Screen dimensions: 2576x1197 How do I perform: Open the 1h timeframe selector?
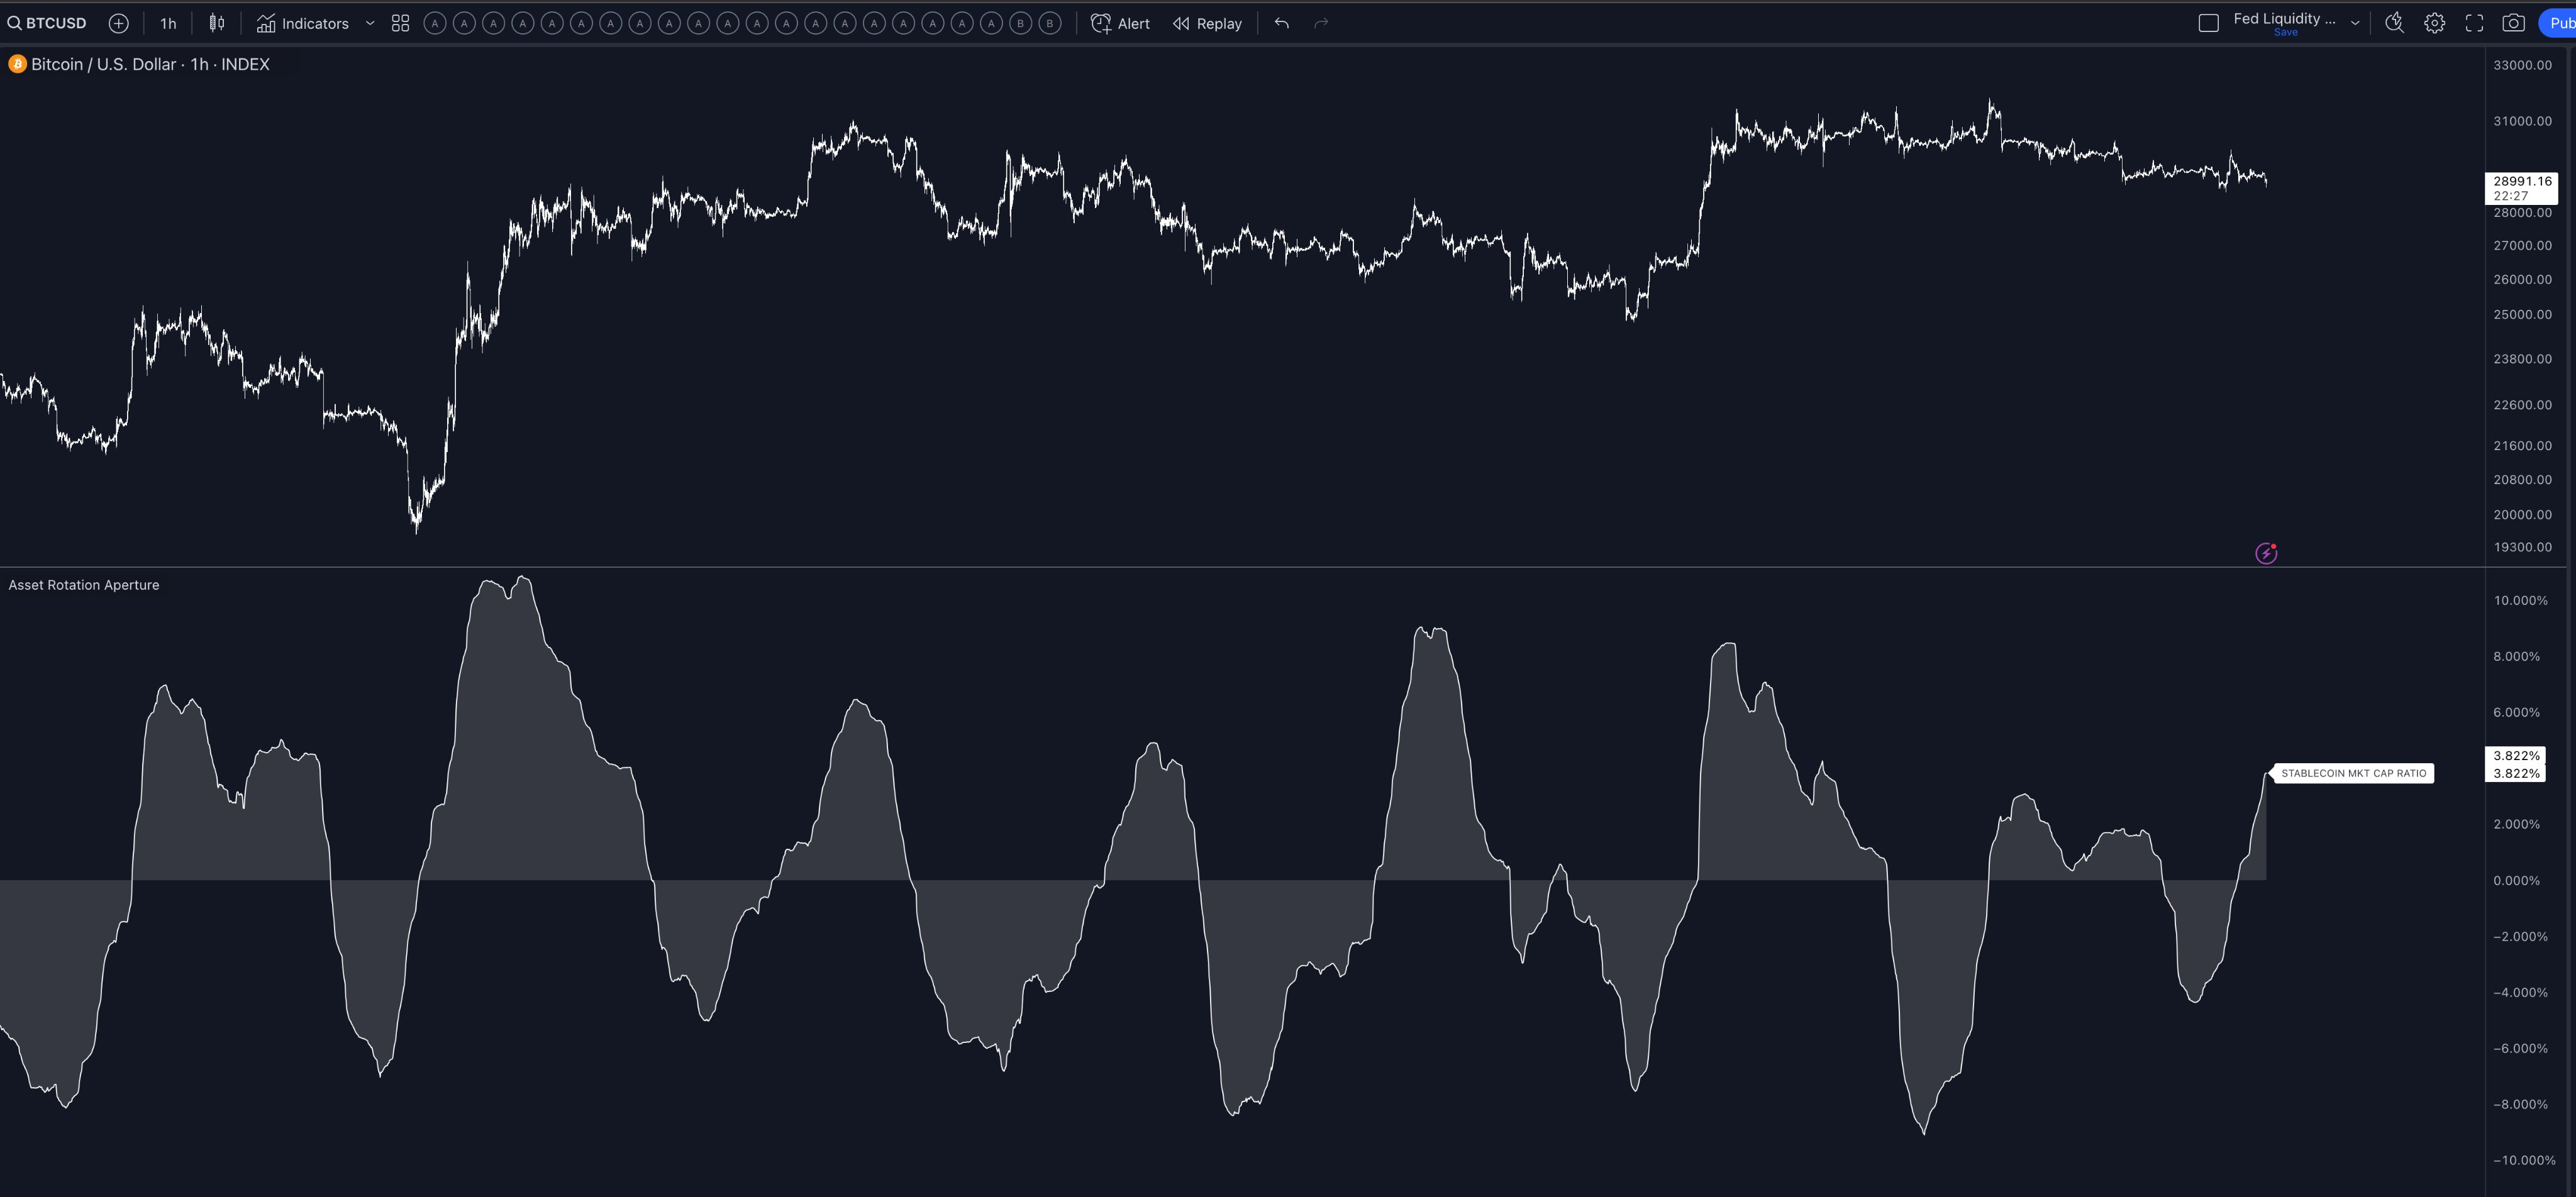click(168, 23)
